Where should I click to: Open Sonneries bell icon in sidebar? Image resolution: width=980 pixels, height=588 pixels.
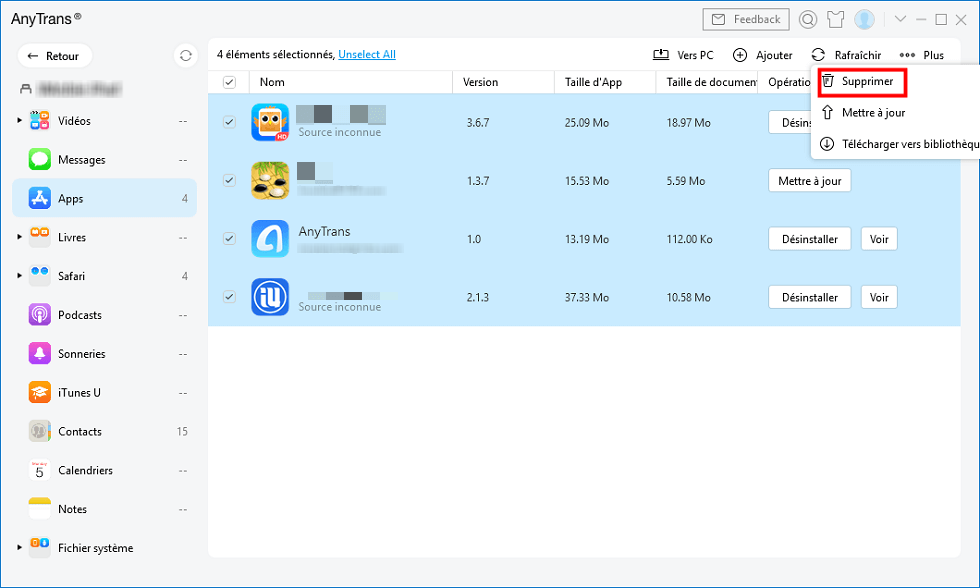39,353
